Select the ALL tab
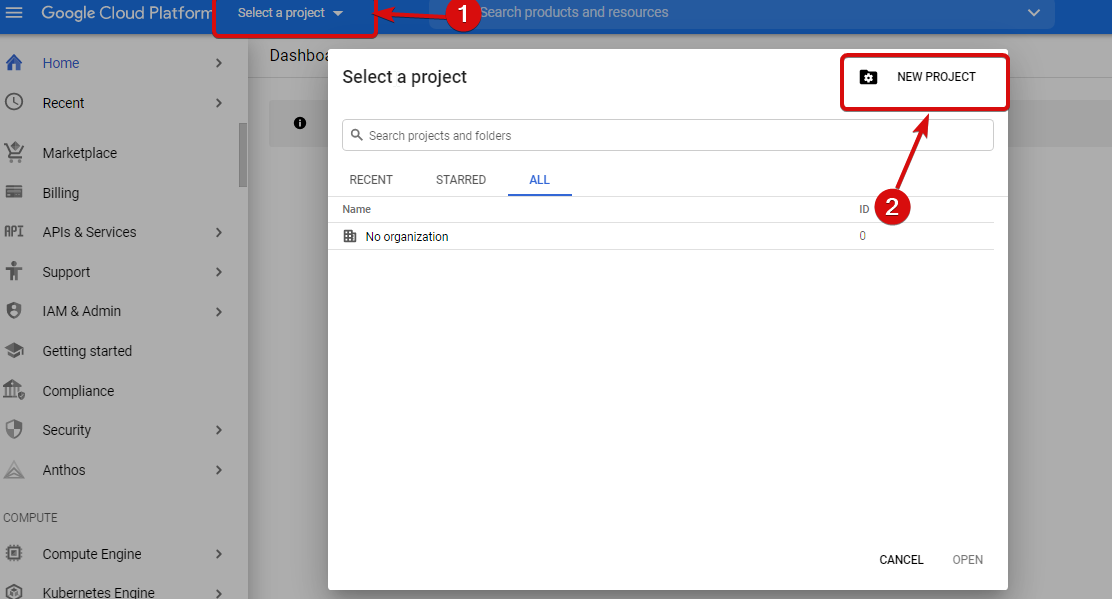Image resolution: width=1112 pixels, height=599 pixels. (540, 180)
